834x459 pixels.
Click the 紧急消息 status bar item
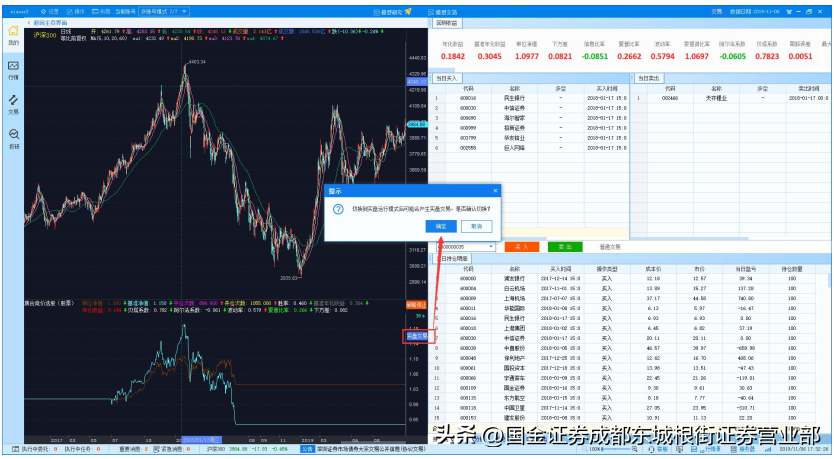point(171,449)
